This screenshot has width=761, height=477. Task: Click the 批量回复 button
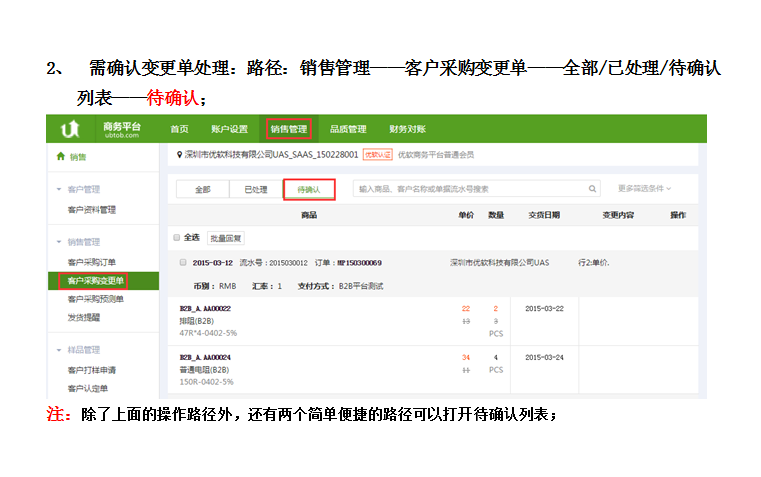pyautogui.click(x=225, y=238)
